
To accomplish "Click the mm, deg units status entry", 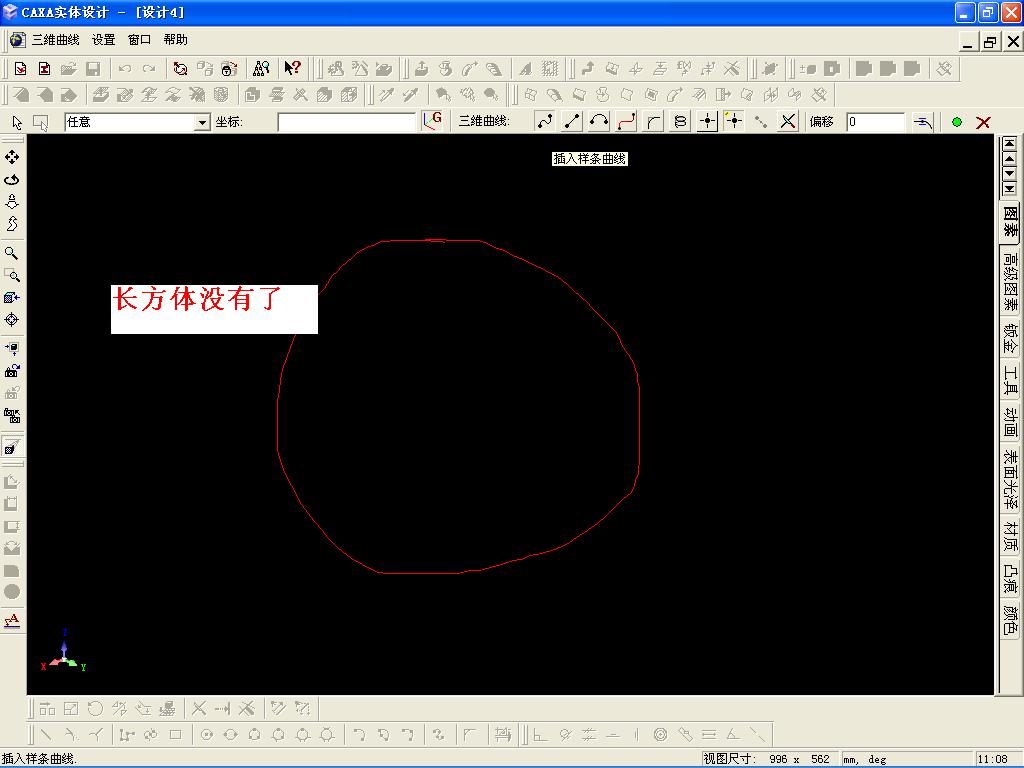I will 865,760.
